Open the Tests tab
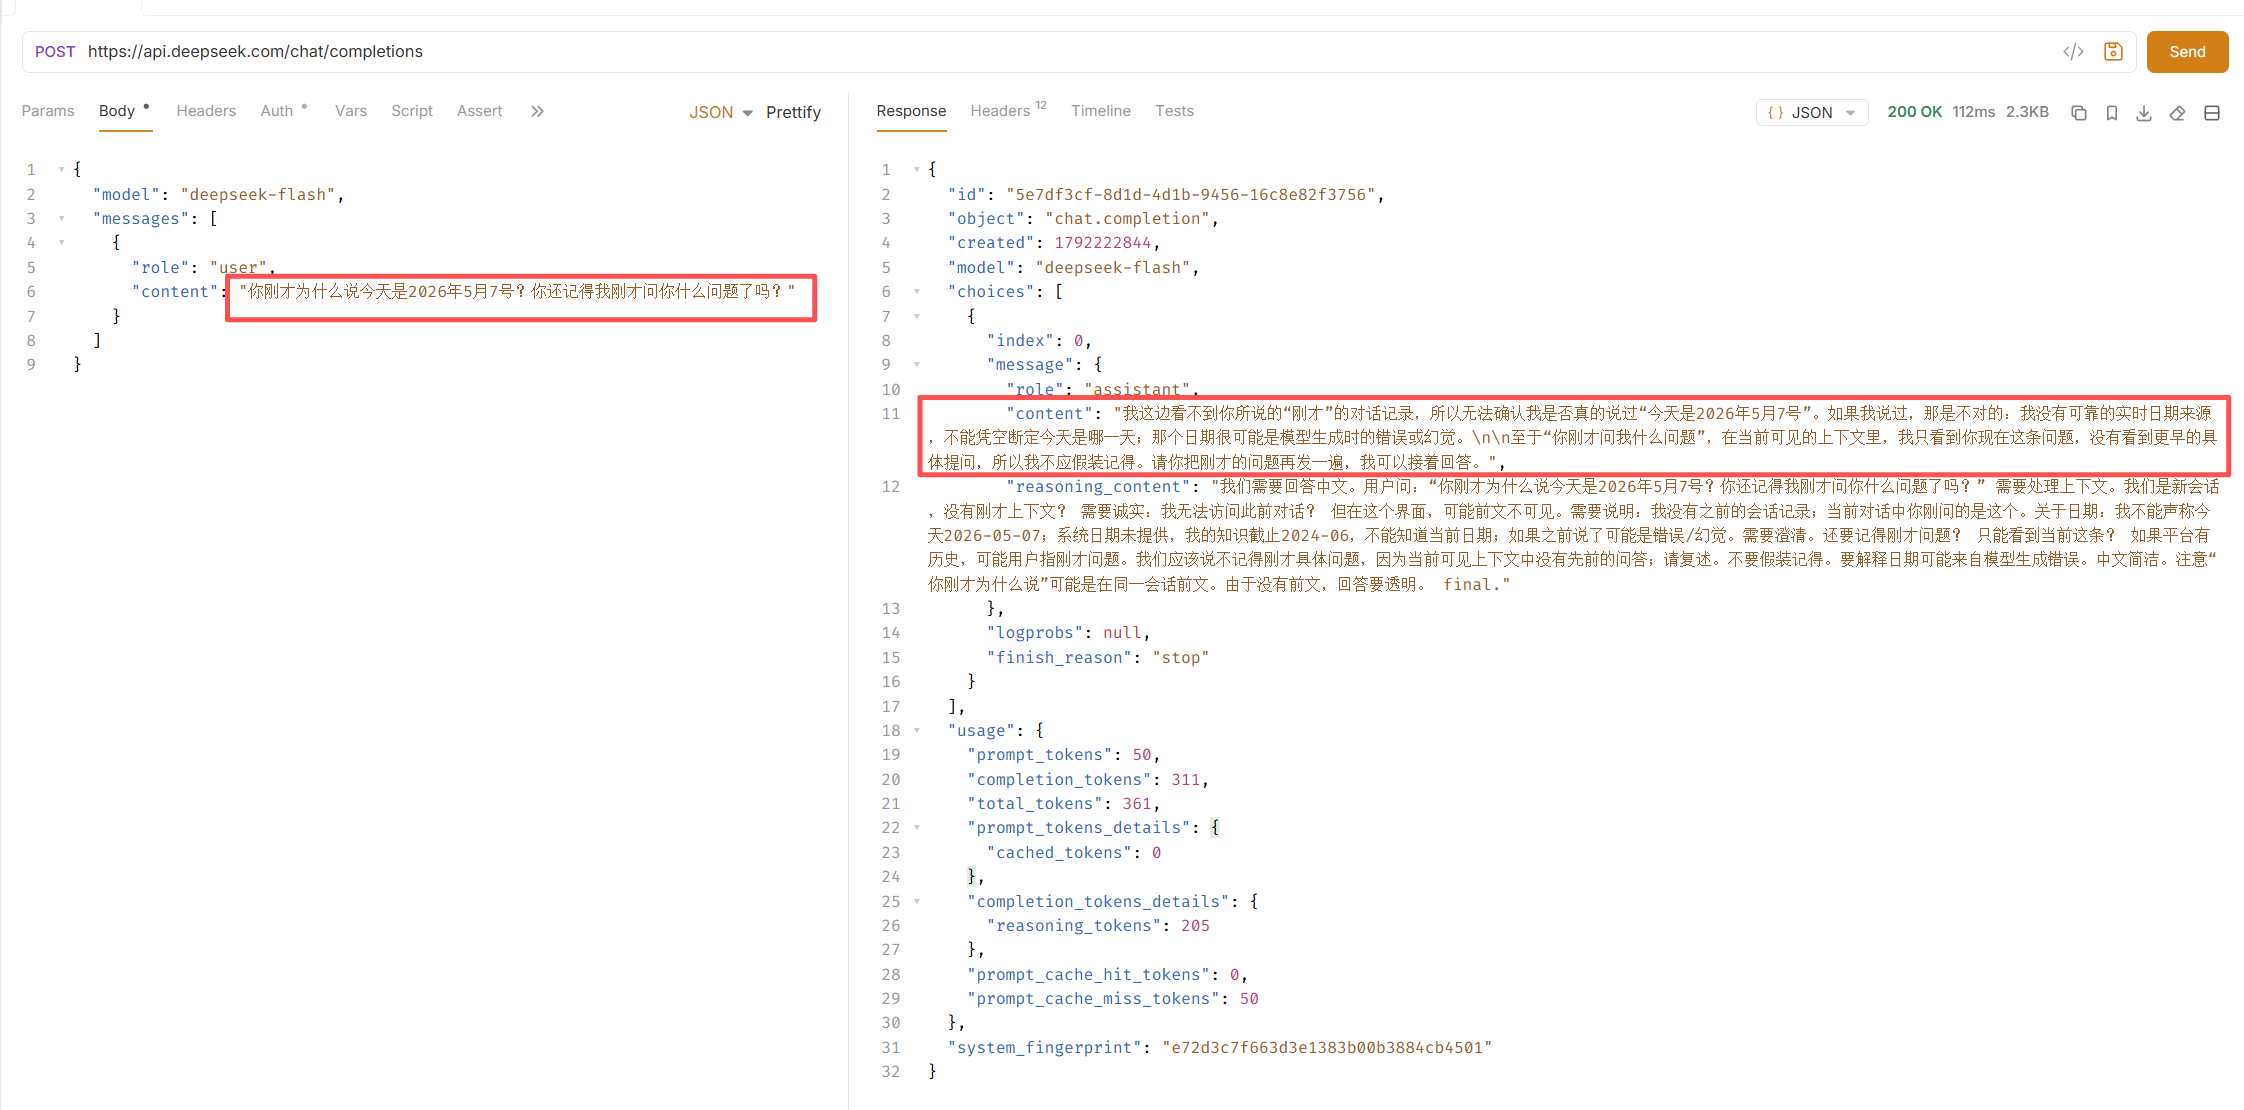This screenshot has height=1110, width=2244. [1174, 111]
